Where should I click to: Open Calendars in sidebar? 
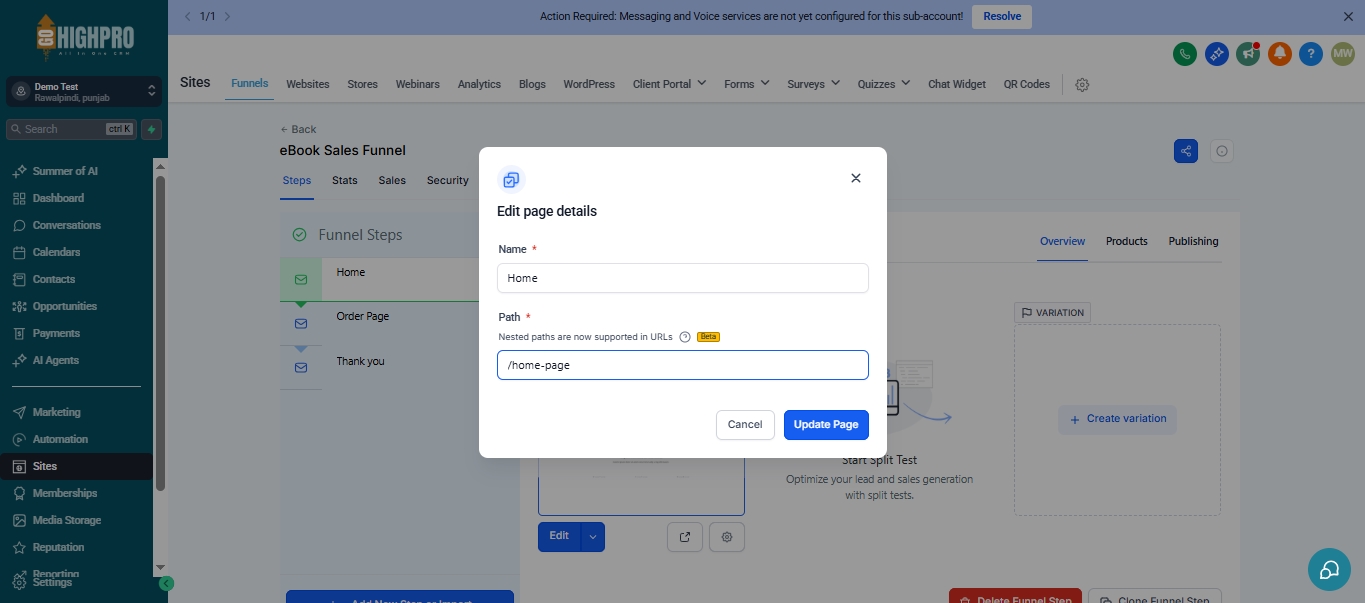(x=56, y=252)
